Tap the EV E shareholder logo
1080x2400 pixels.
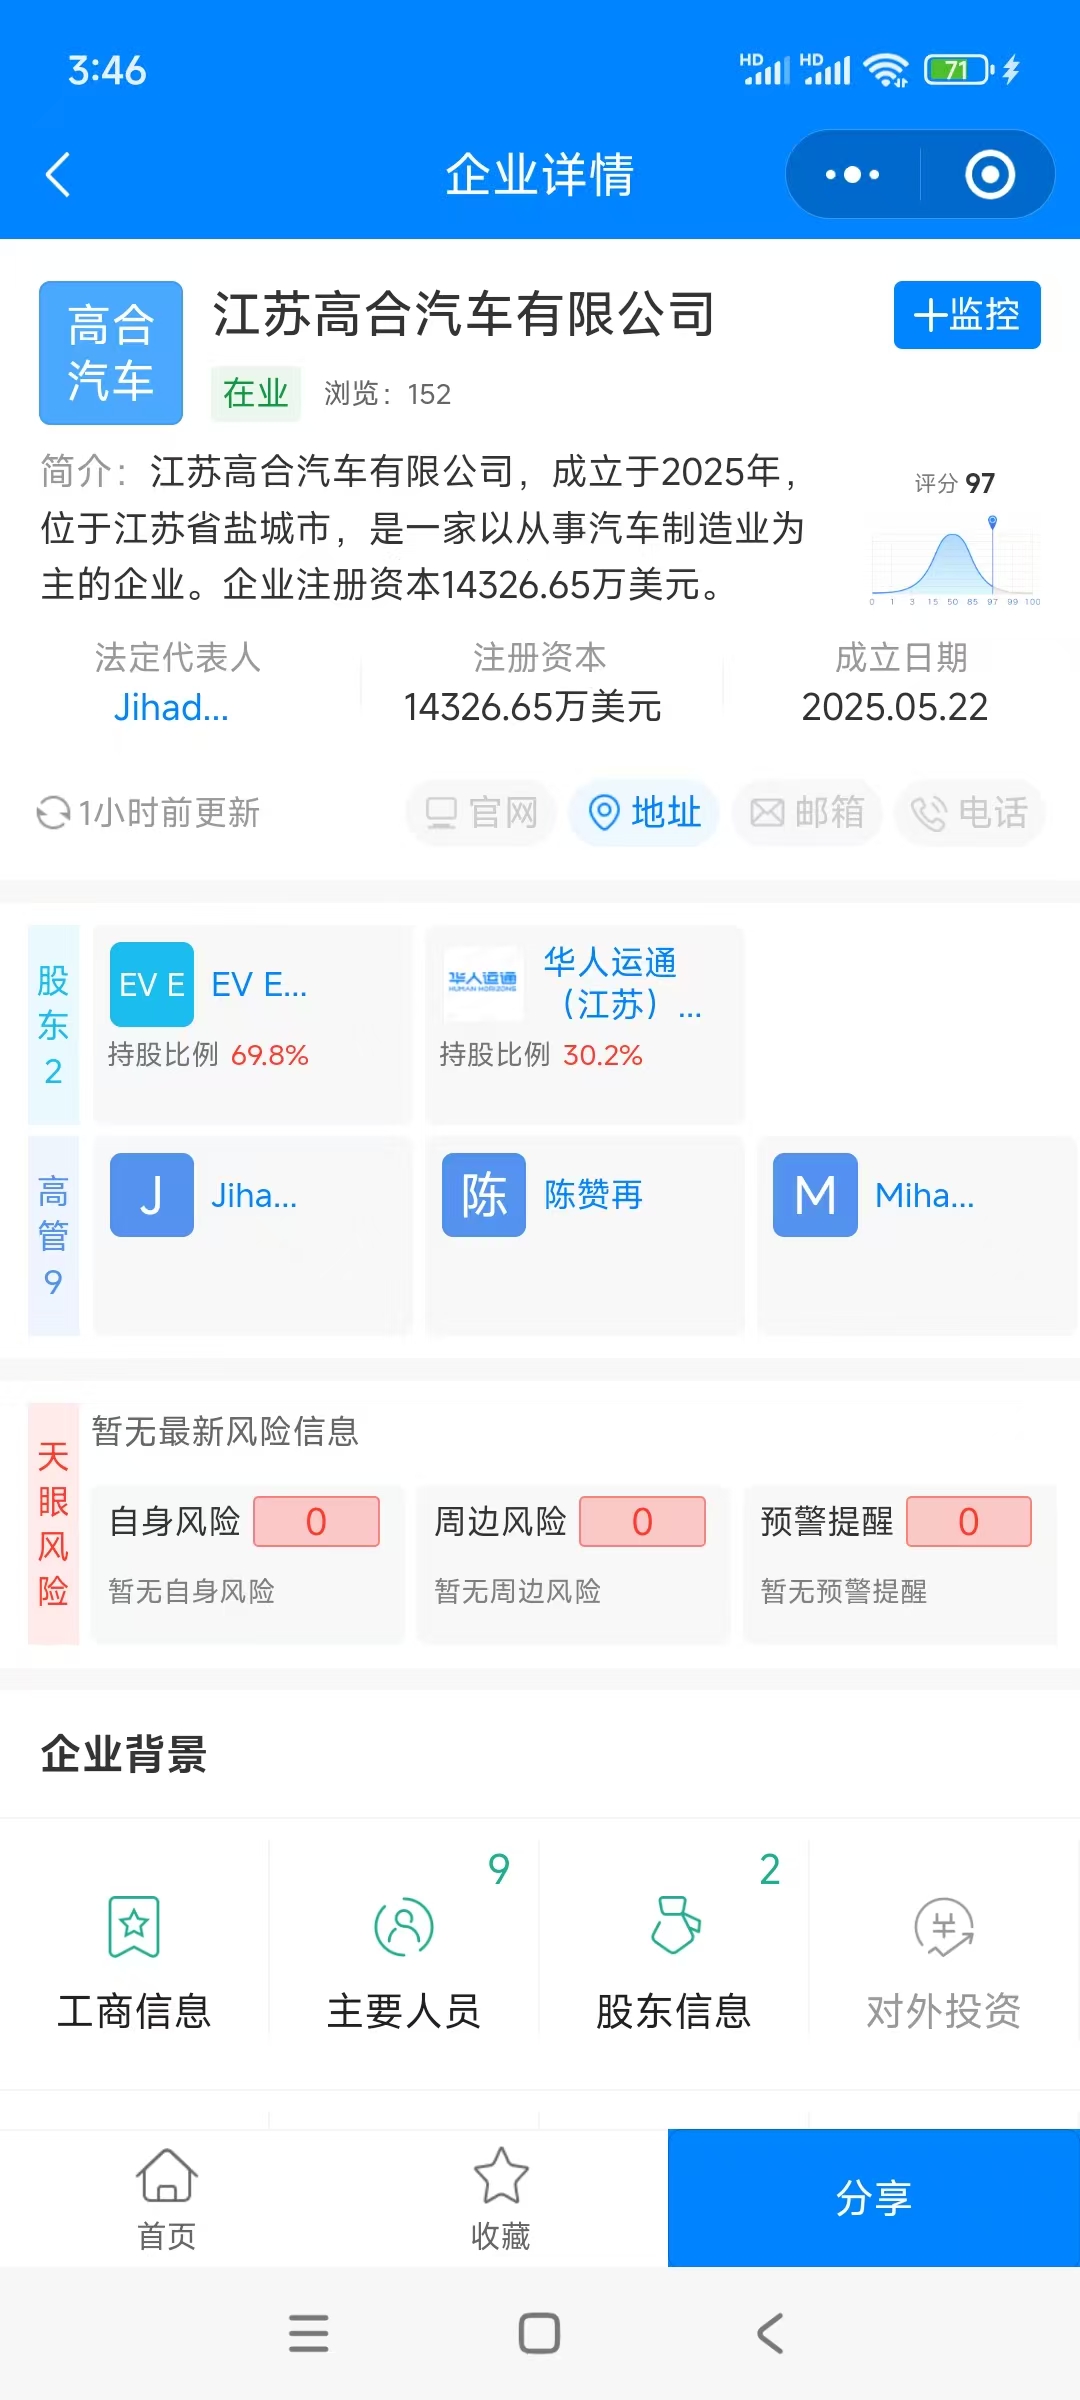152,985
